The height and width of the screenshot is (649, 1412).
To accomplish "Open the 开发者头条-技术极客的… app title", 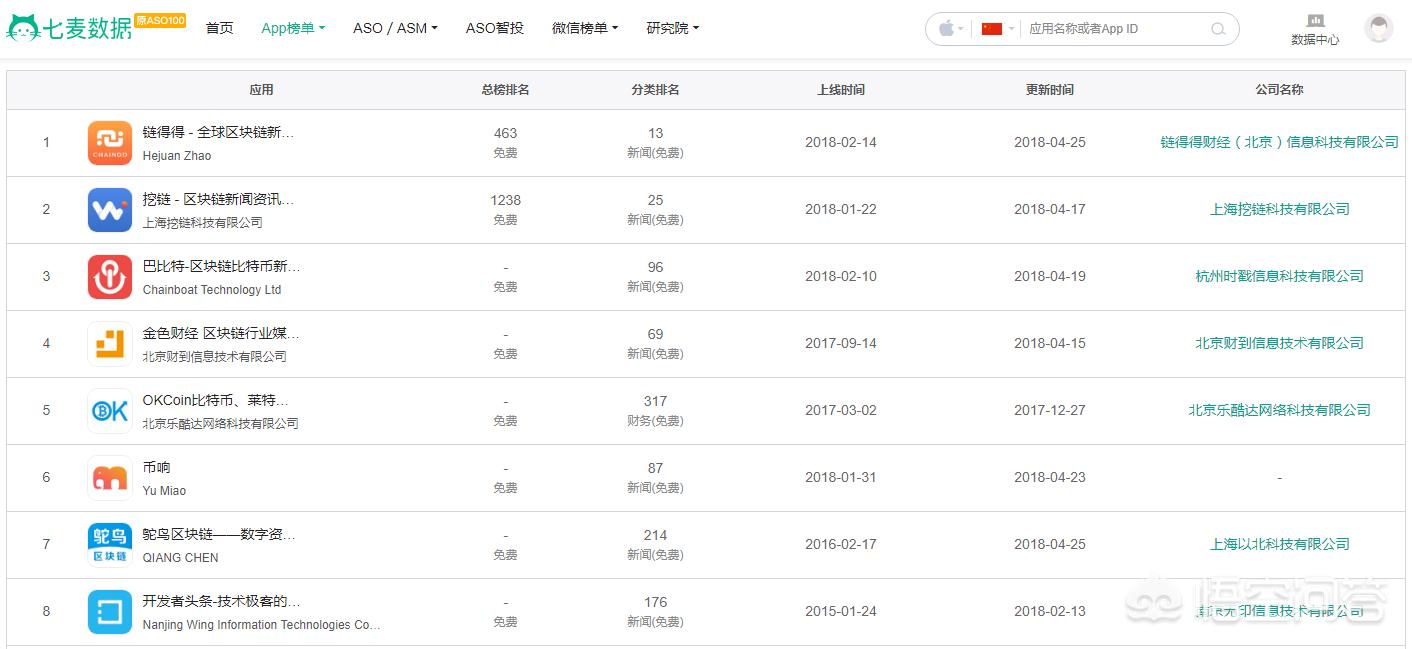I will 221,602.
